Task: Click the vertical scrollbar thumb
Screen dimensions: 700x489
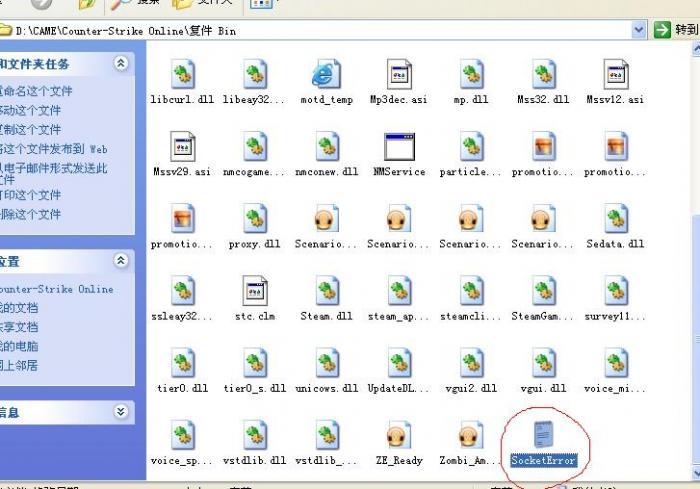Action: [x=696, y=339]
